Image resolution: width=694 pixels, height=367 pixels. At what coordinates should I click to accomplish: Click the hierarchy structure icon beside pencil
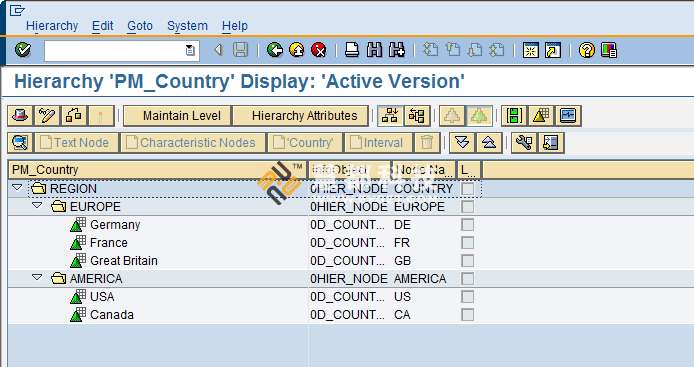[74, 116]
